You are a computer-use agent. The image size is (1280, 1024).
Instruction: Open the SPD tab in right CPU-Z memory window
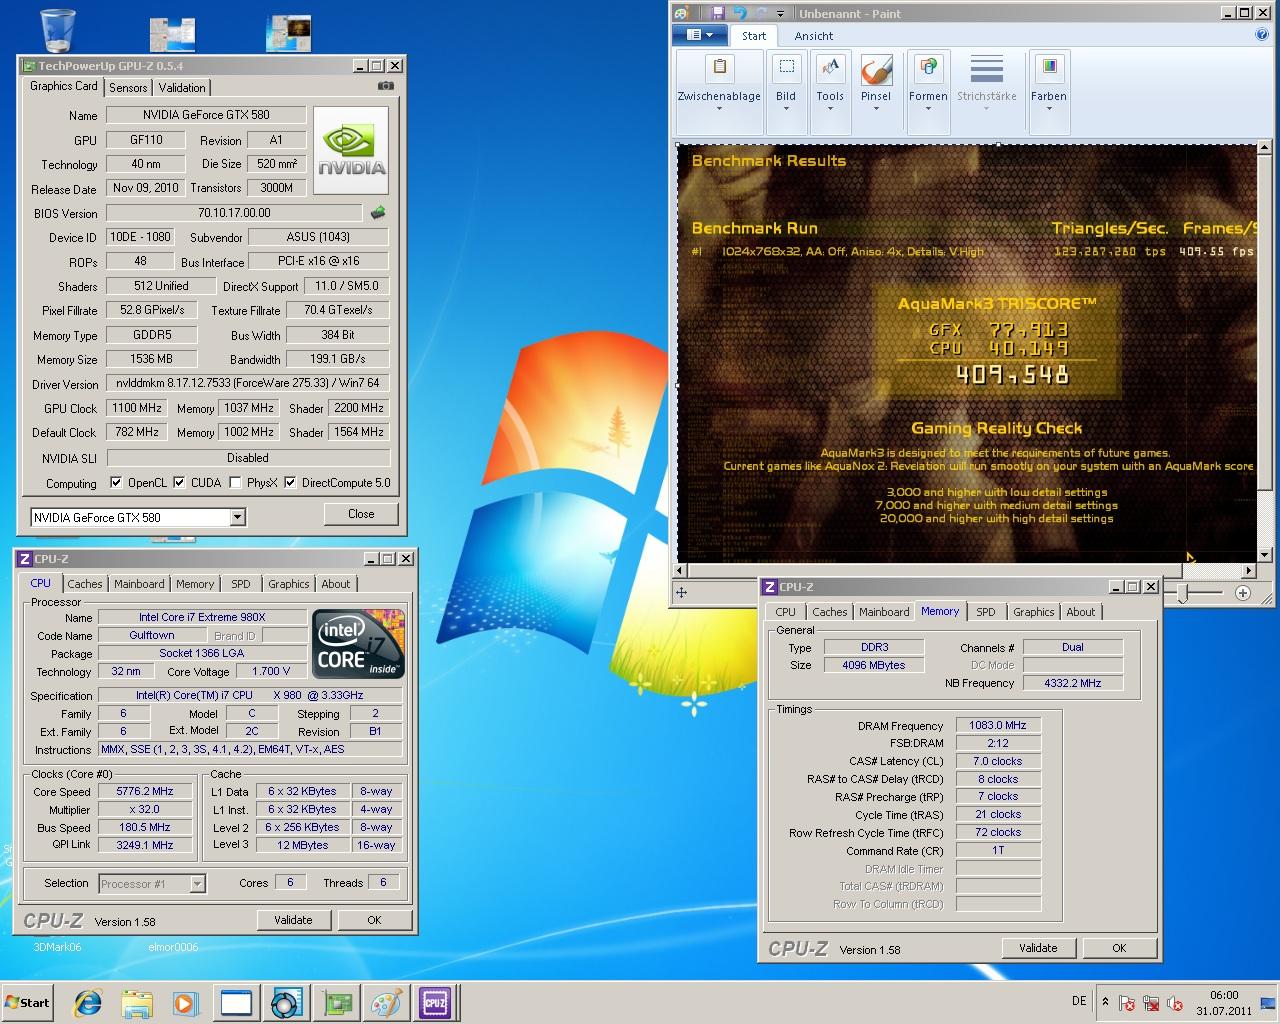(986, 612)
